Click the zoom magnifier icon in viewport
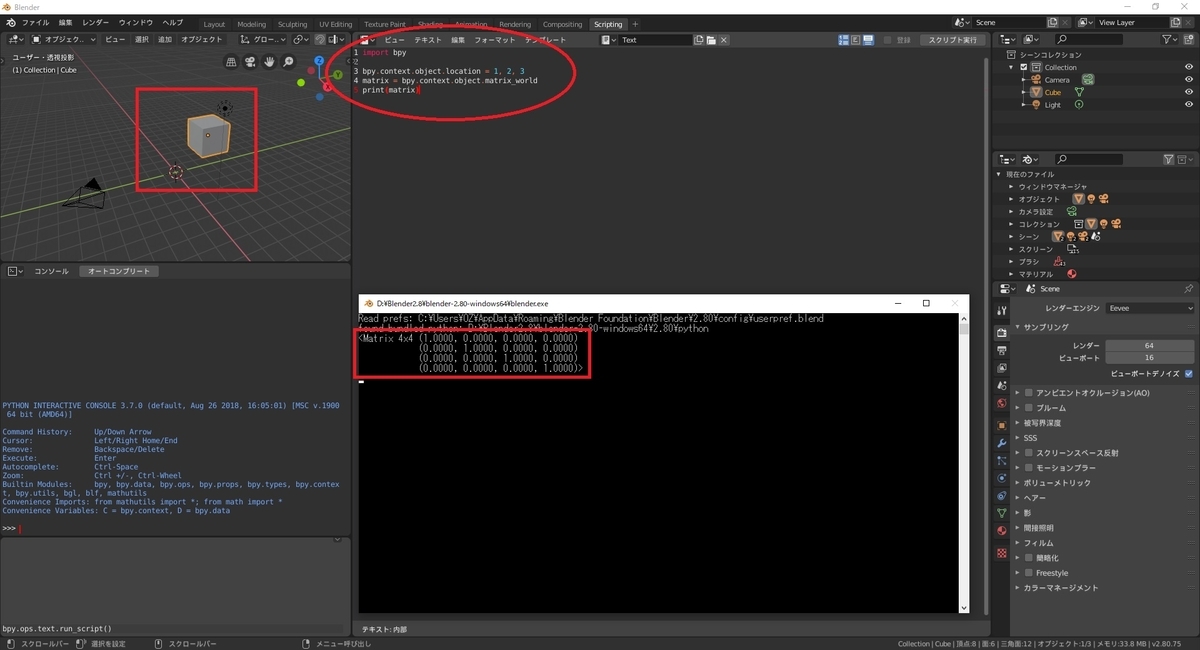1200x650 pixels. (x=289, y=62)
